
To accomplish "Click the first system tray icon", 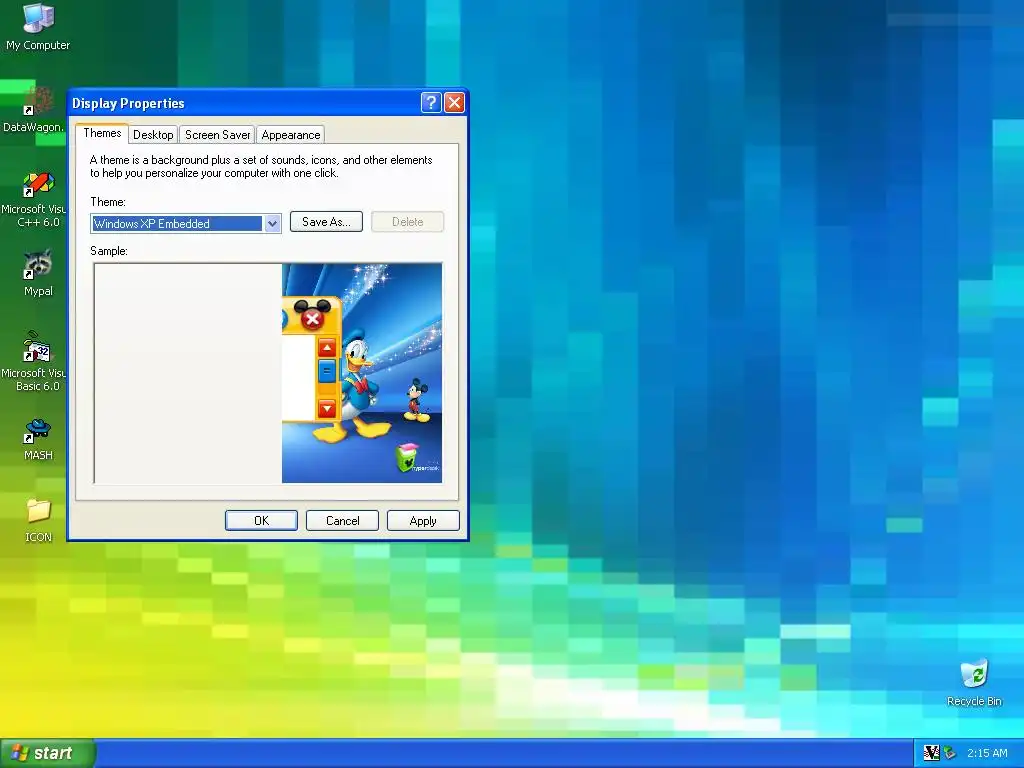I will 931,753.
